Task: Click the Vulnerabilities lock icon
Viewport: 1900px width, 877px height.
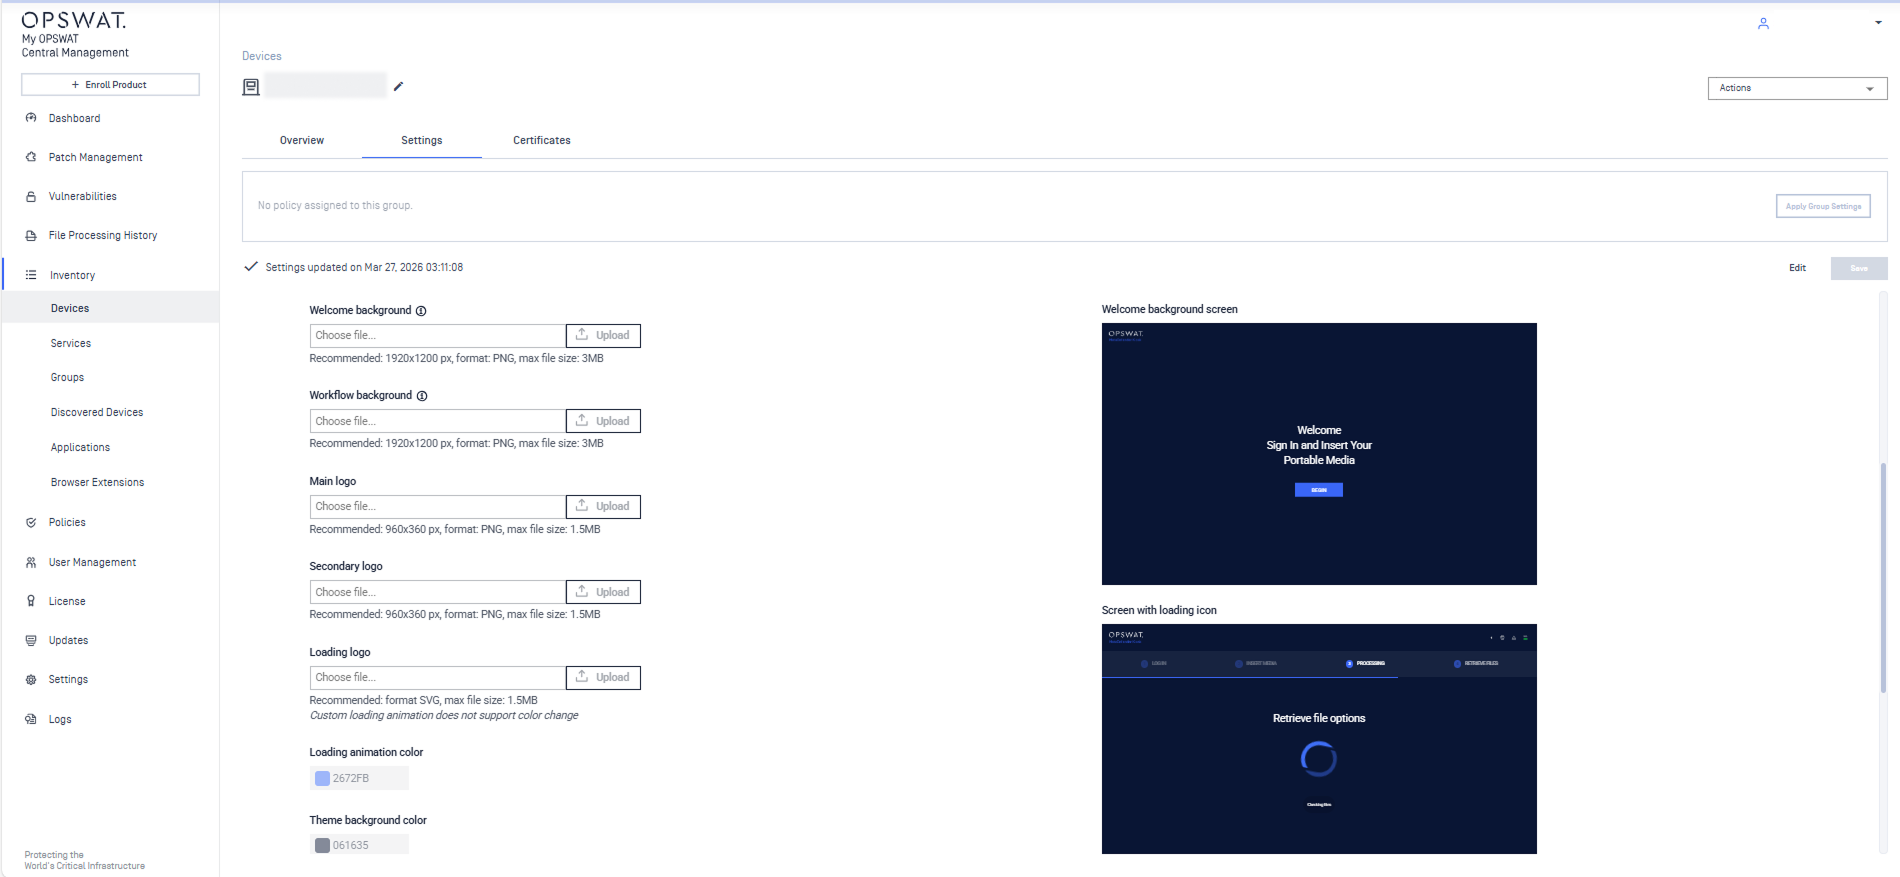Action: pyautogui.click(x=31, y=196)
